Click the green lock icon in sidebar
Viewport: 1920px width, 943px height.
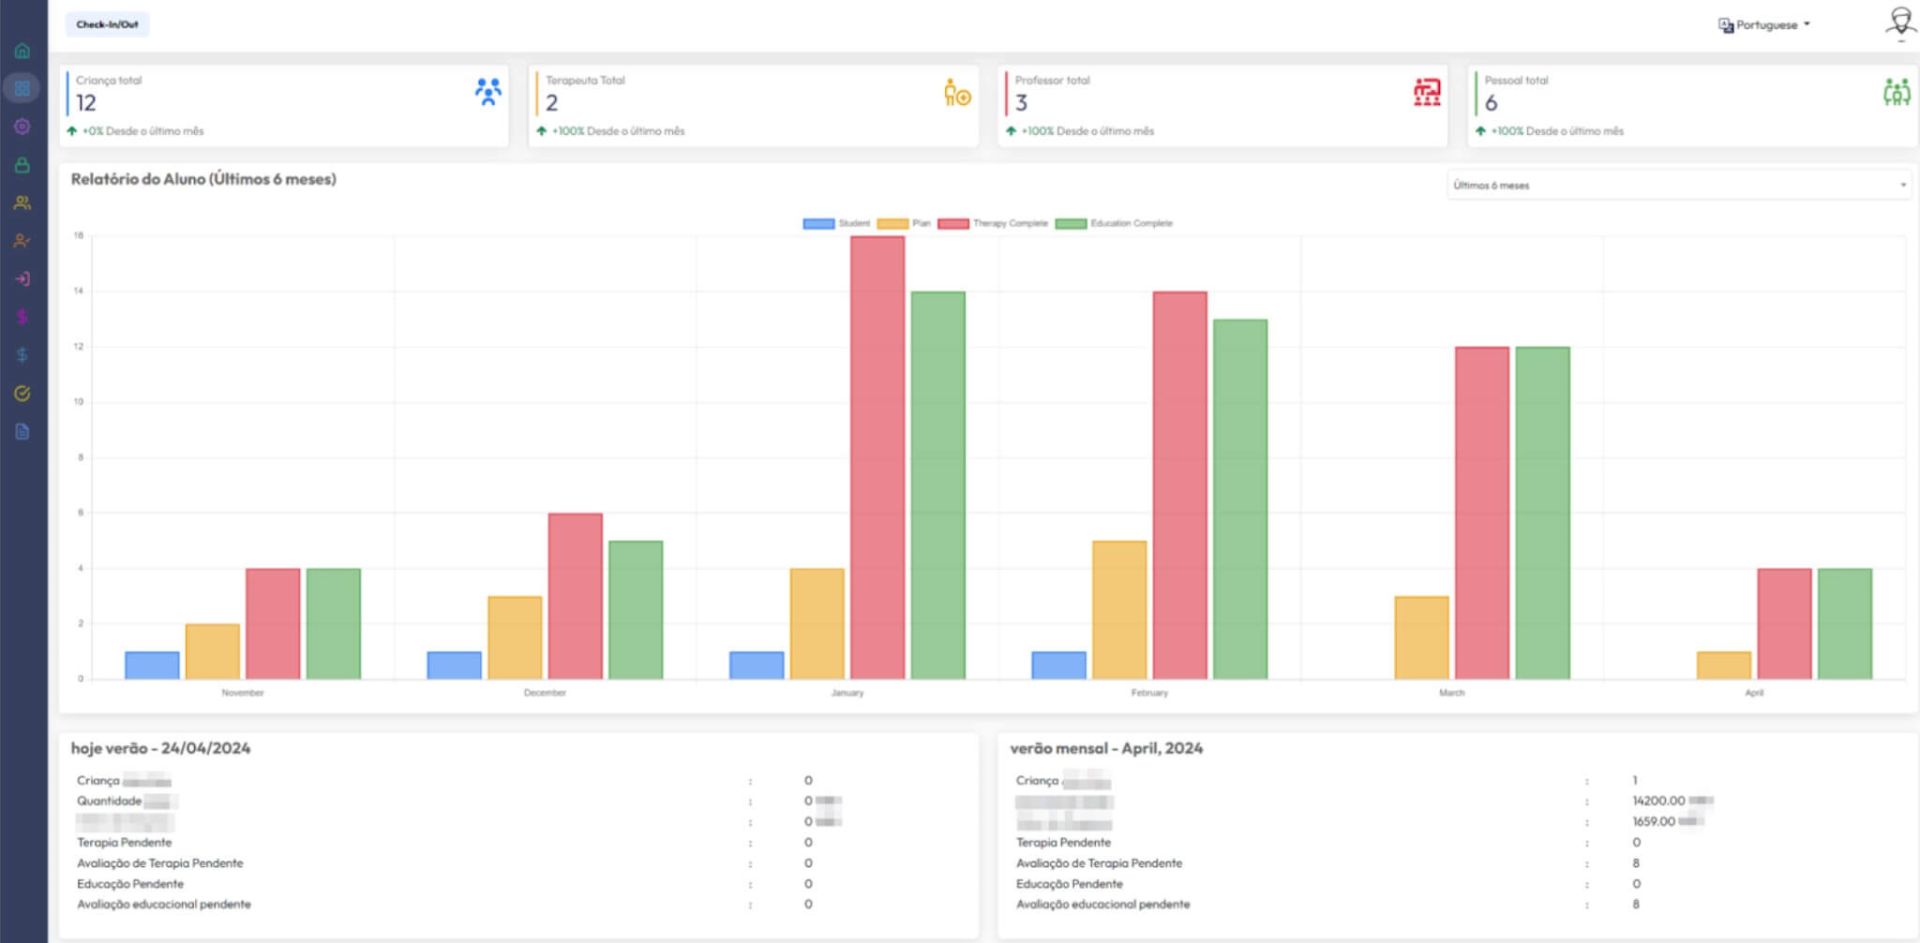coord(22,165)
